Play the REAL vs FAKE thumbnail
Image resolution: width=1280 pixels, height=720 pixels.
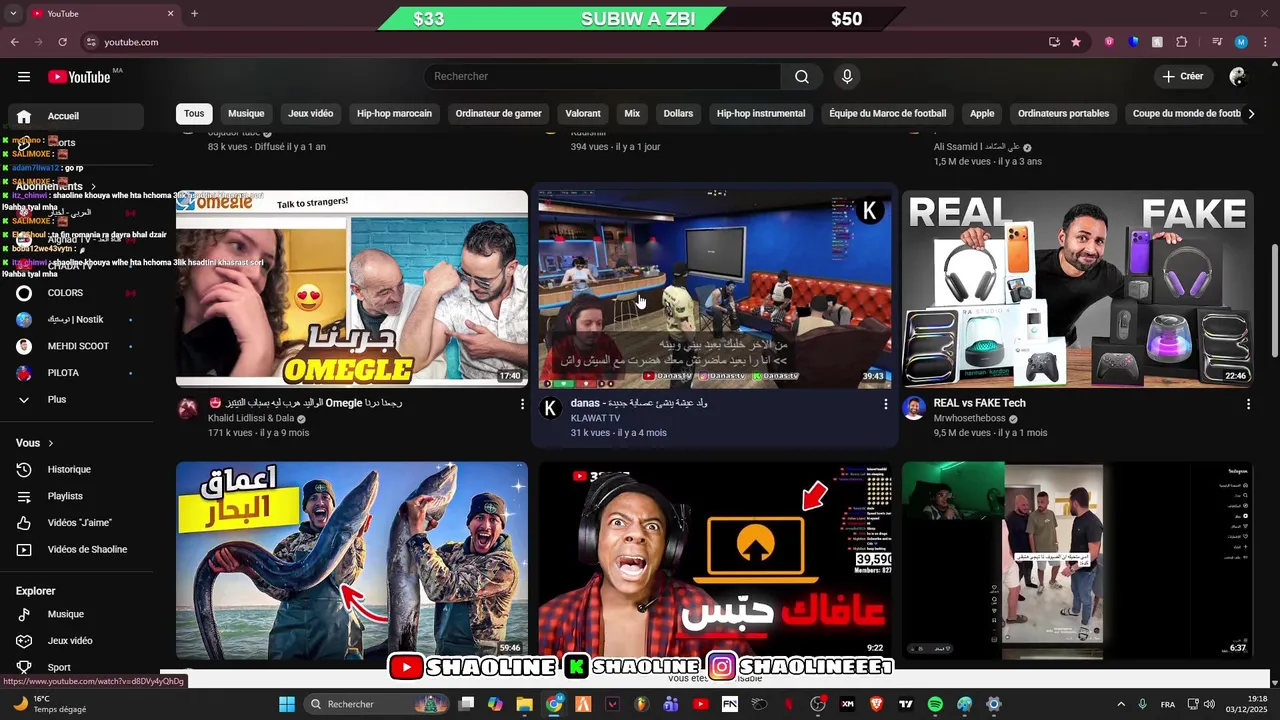(1078, 288)
